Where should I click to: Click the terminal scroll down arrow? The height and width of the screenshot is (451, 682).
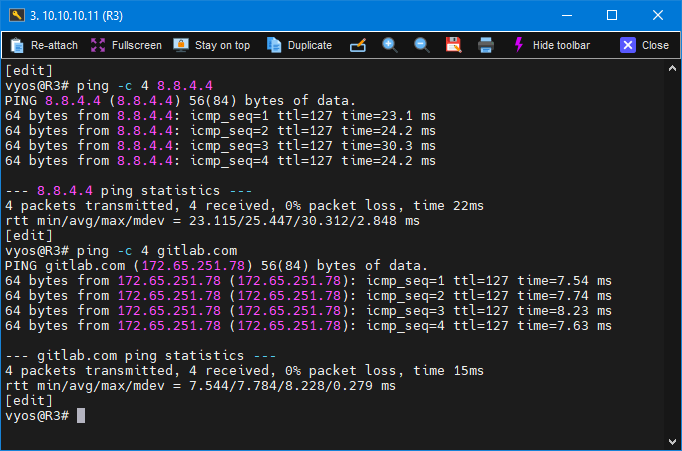(x=672, y=442)
